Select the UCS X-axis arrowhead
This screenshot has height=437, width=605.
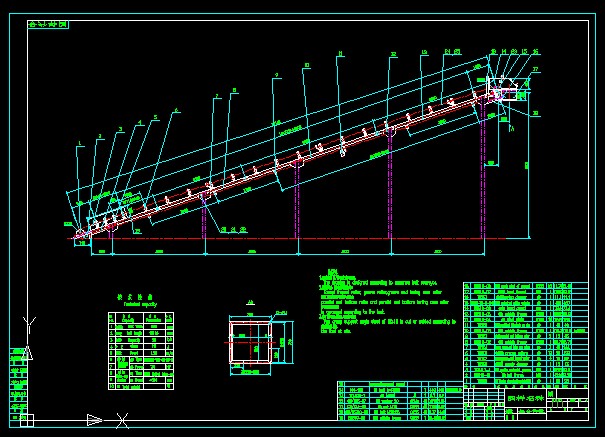tap(94, 419)
